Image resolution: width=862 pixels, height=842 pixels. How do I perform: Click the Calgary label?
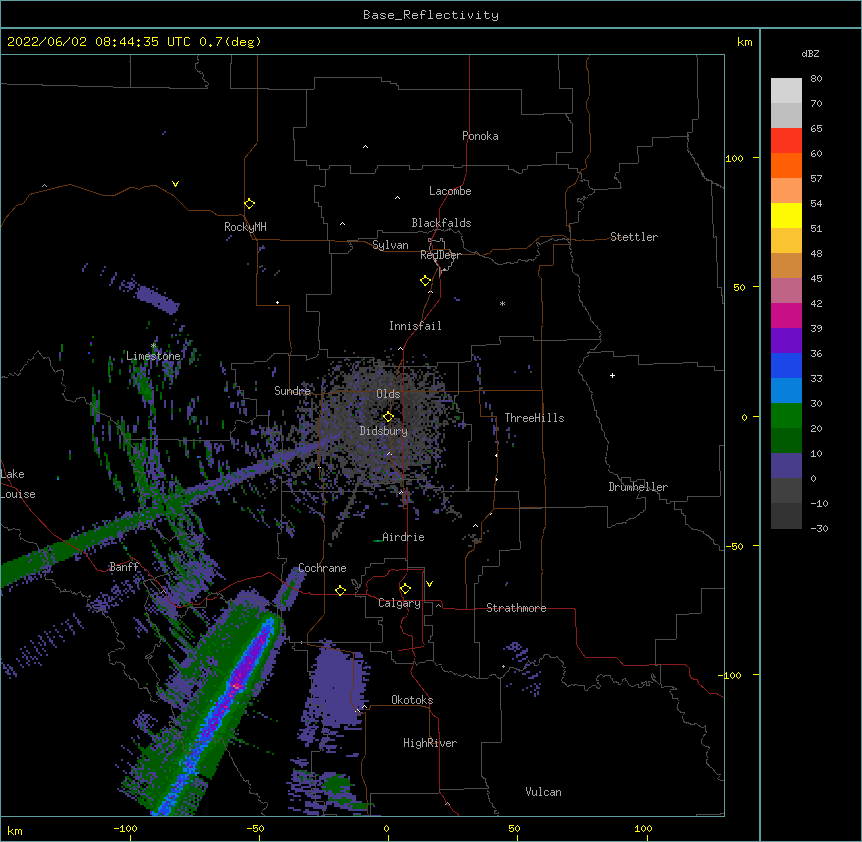point(399,603)
